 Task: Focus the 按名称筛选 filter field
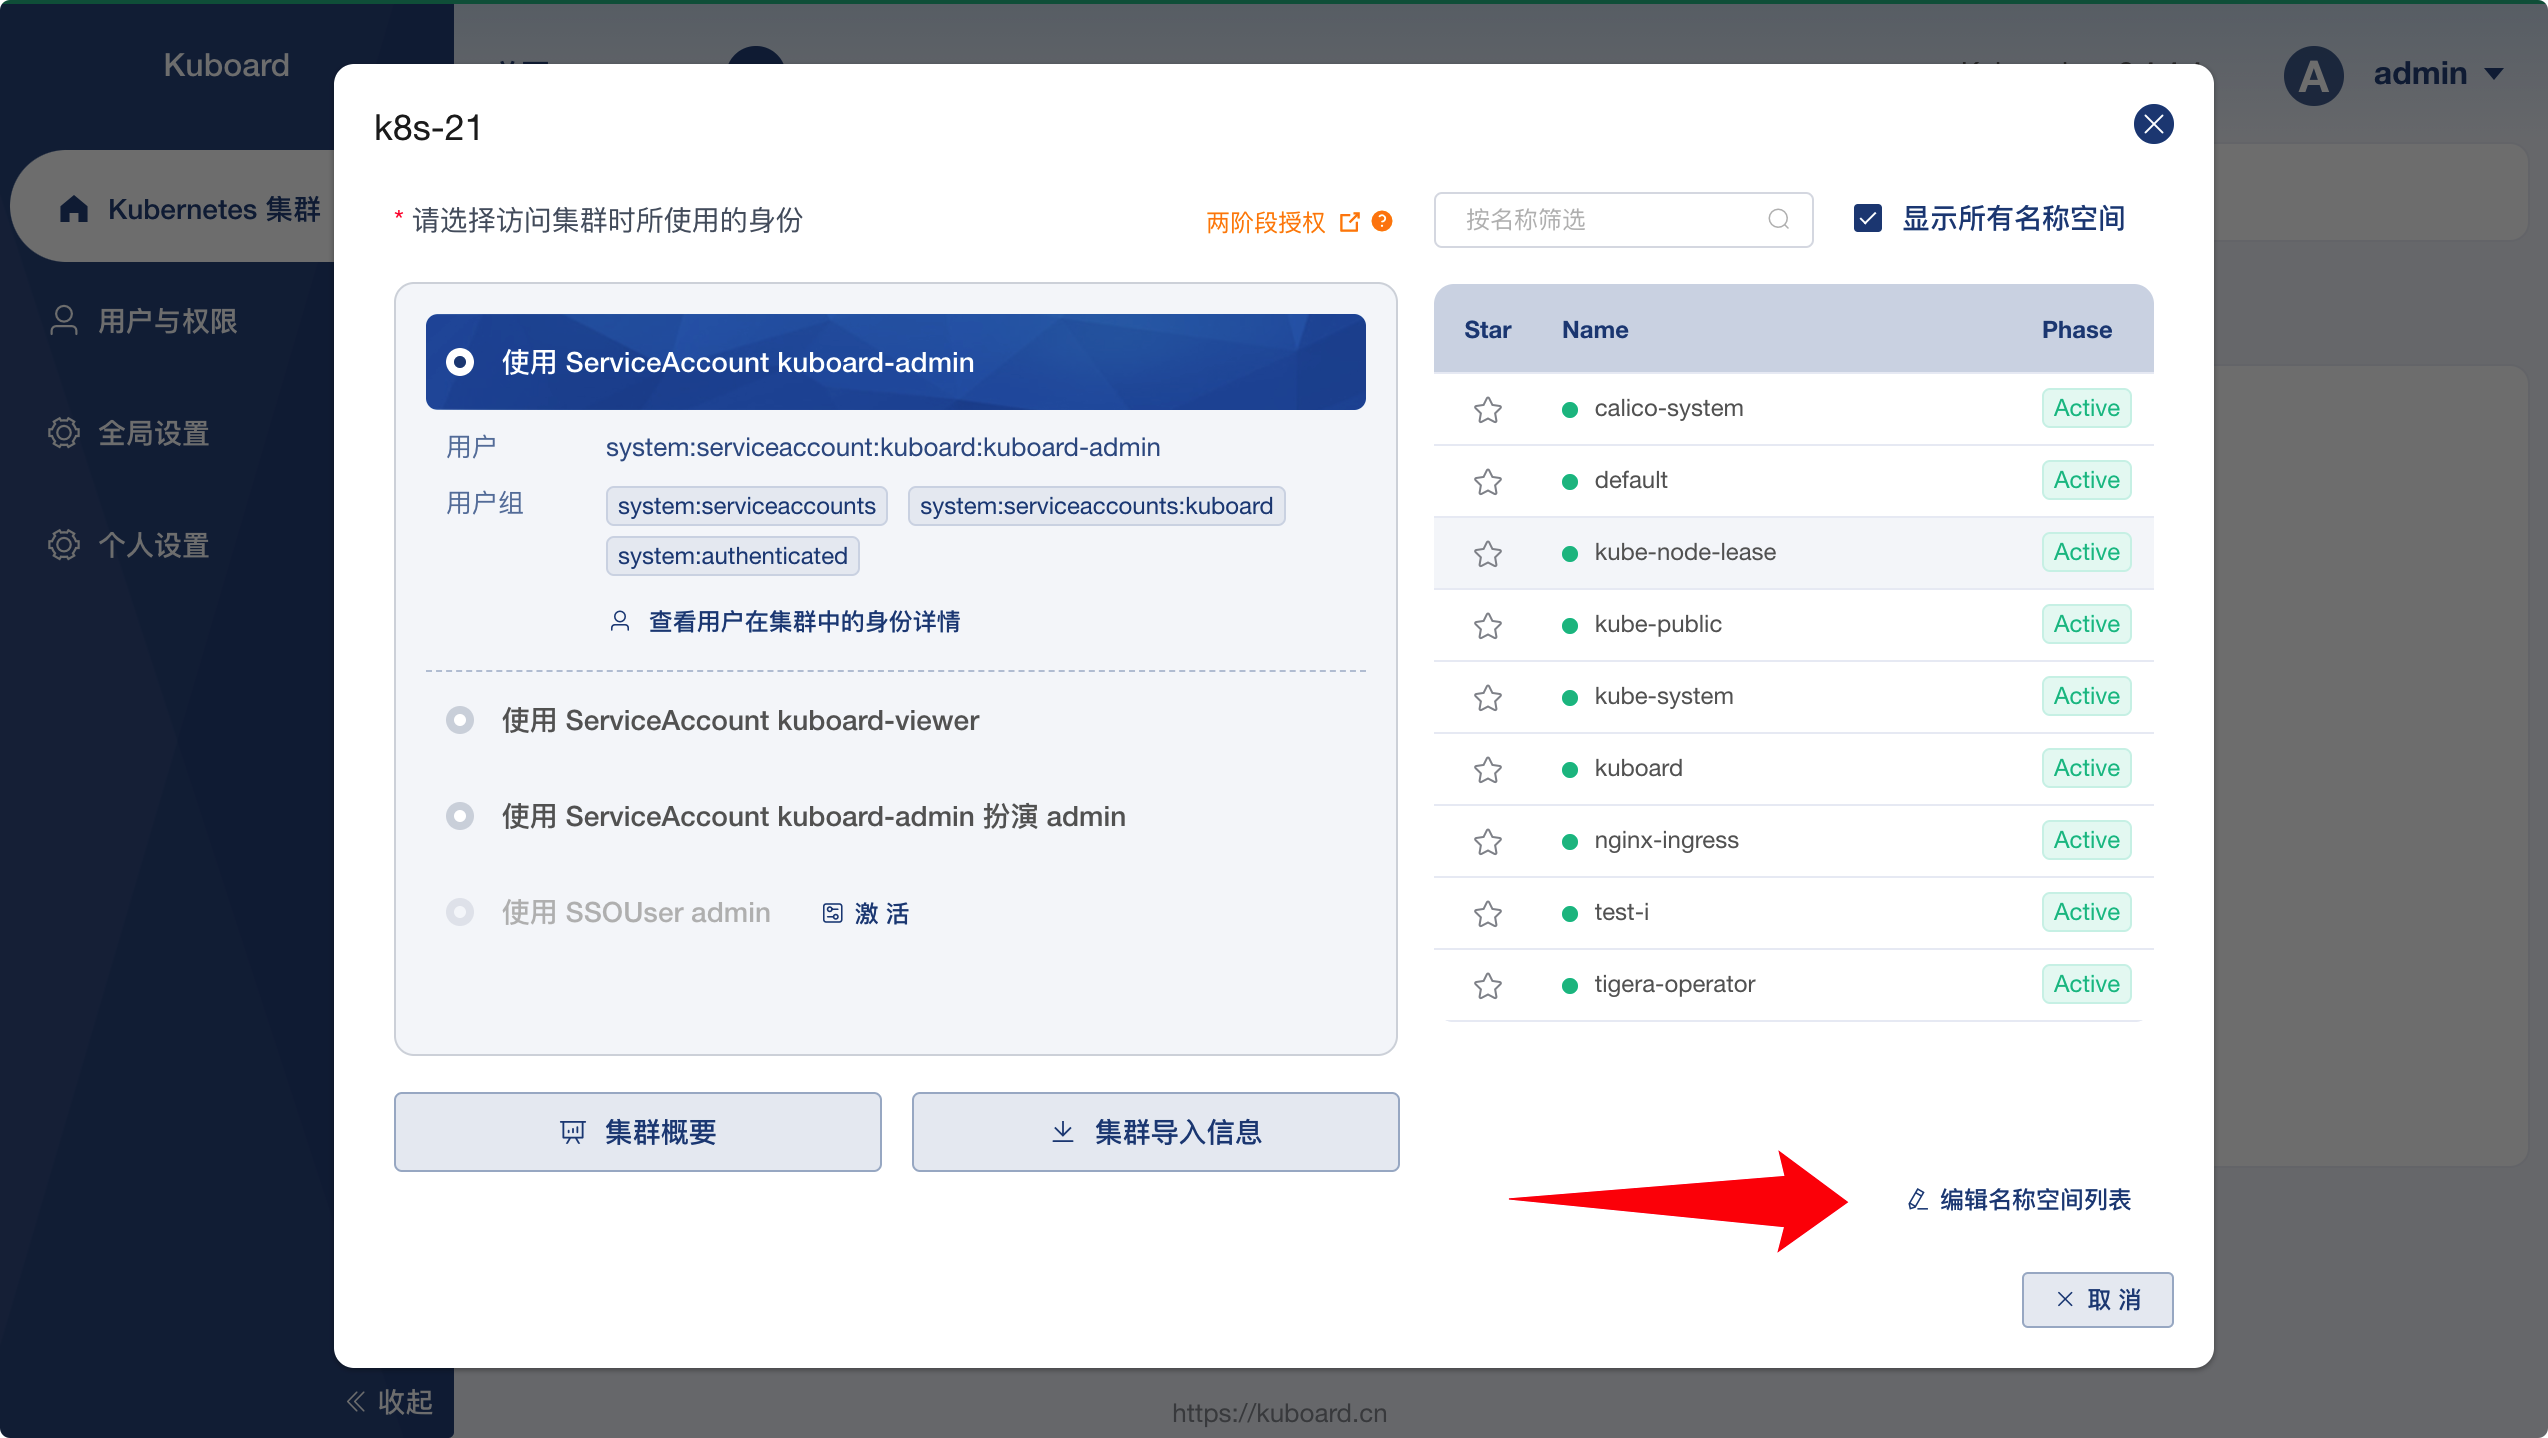pyautogui.click(x=1623, y=219)
